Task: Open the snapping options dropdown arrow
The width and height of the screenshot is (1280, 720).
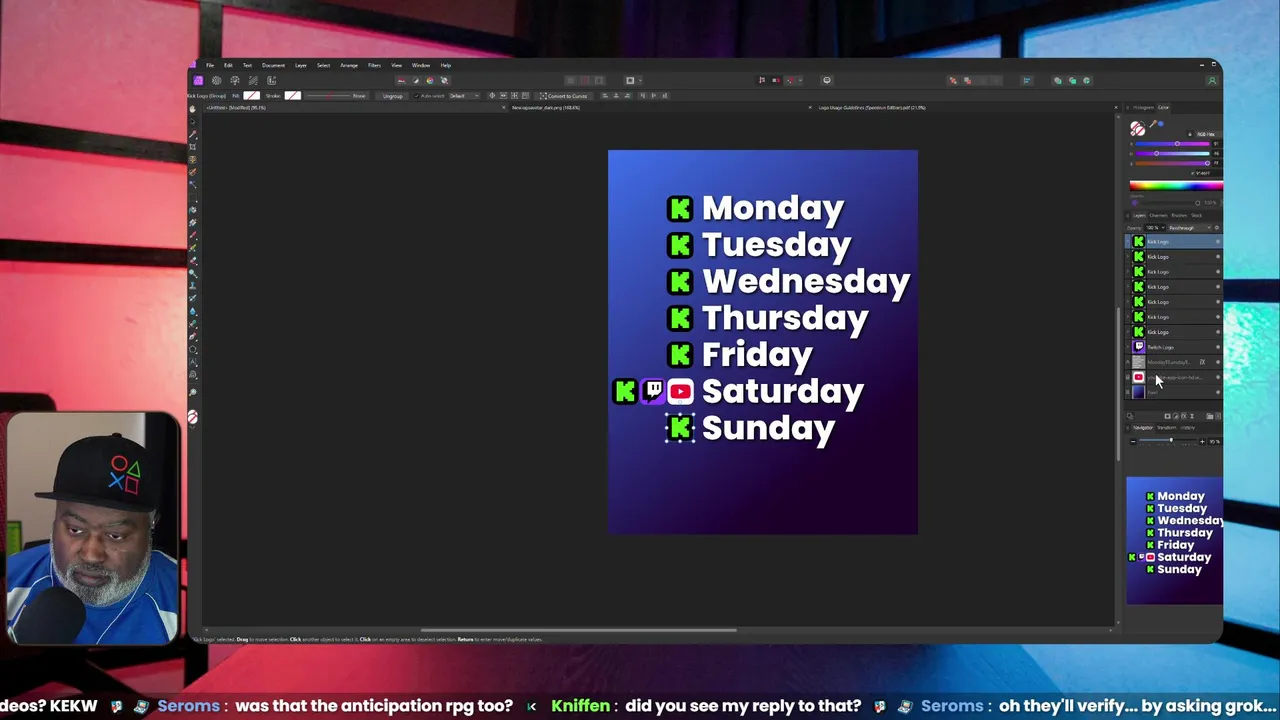Action: click(799, 80)
